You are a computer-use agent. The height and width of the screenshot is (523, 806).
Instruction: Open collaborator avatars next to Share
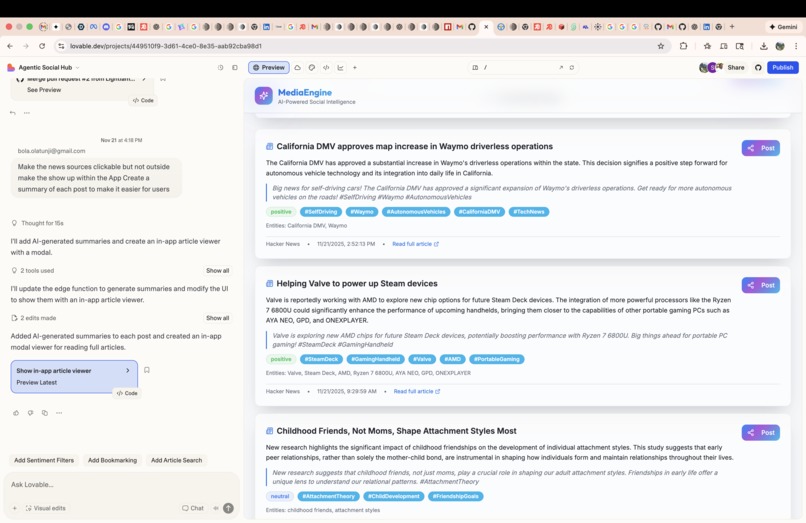(x=711, y=67)
